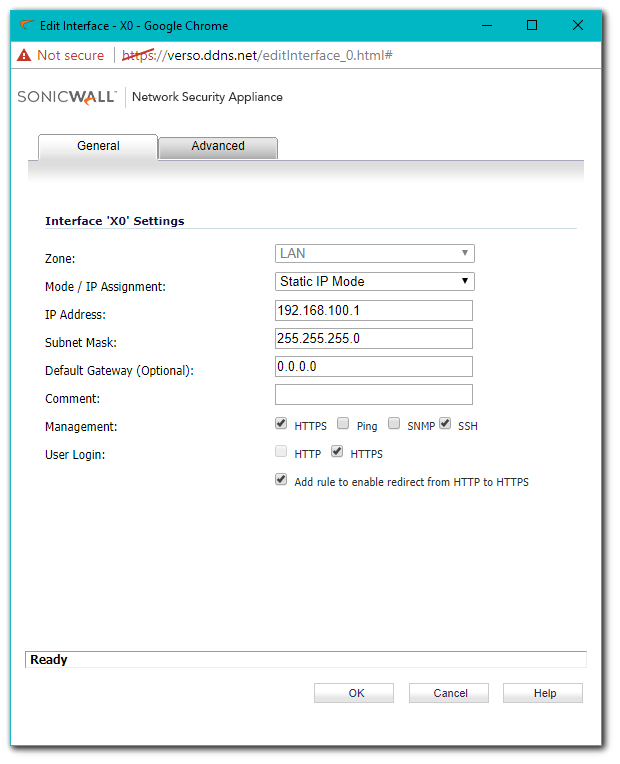Enable Ping management checkbox
Viewport: 620px width, 764px height.
point(344,424)
